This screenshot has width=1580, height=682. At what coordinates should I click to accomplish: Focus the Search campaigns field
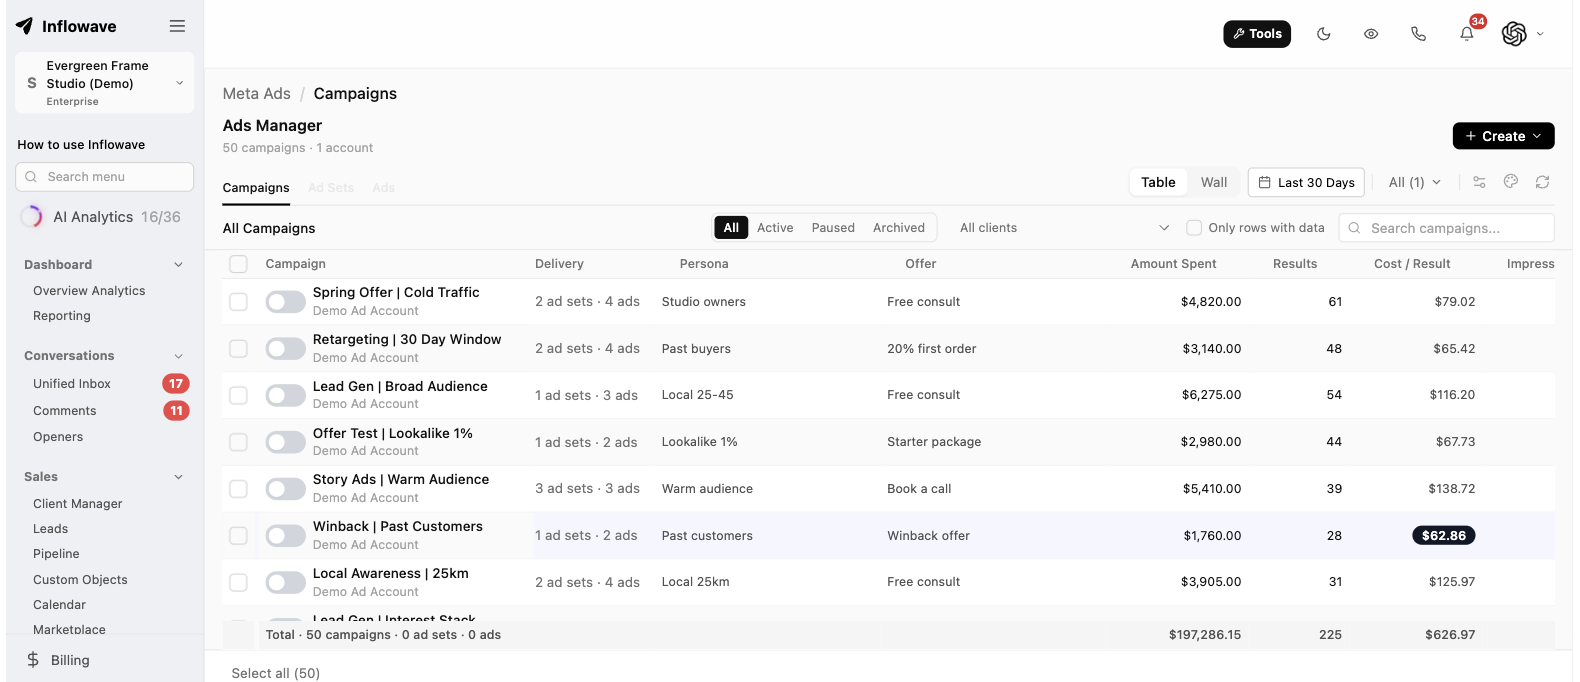(x=1446, y=228)
